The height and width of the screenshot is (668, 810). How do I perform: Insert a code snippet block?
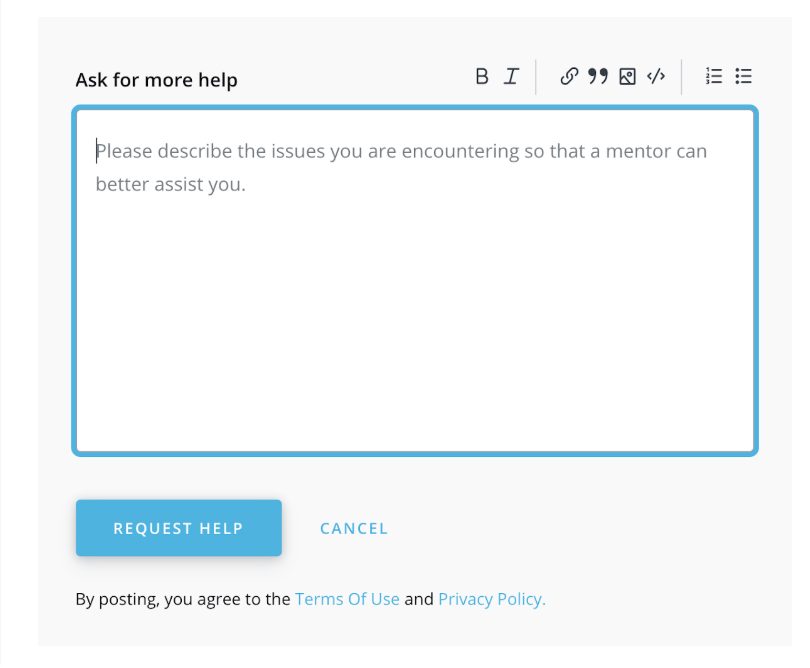[x=656, y=76]
